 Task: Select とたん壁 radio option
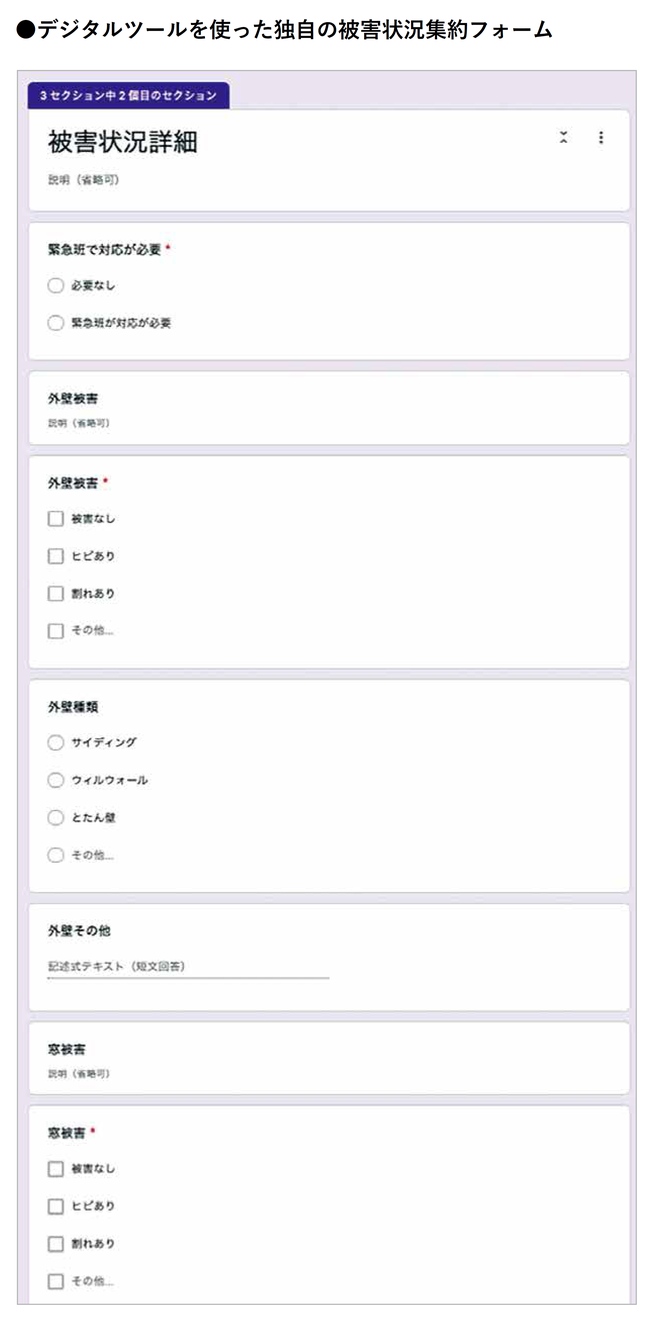point(56,818)
